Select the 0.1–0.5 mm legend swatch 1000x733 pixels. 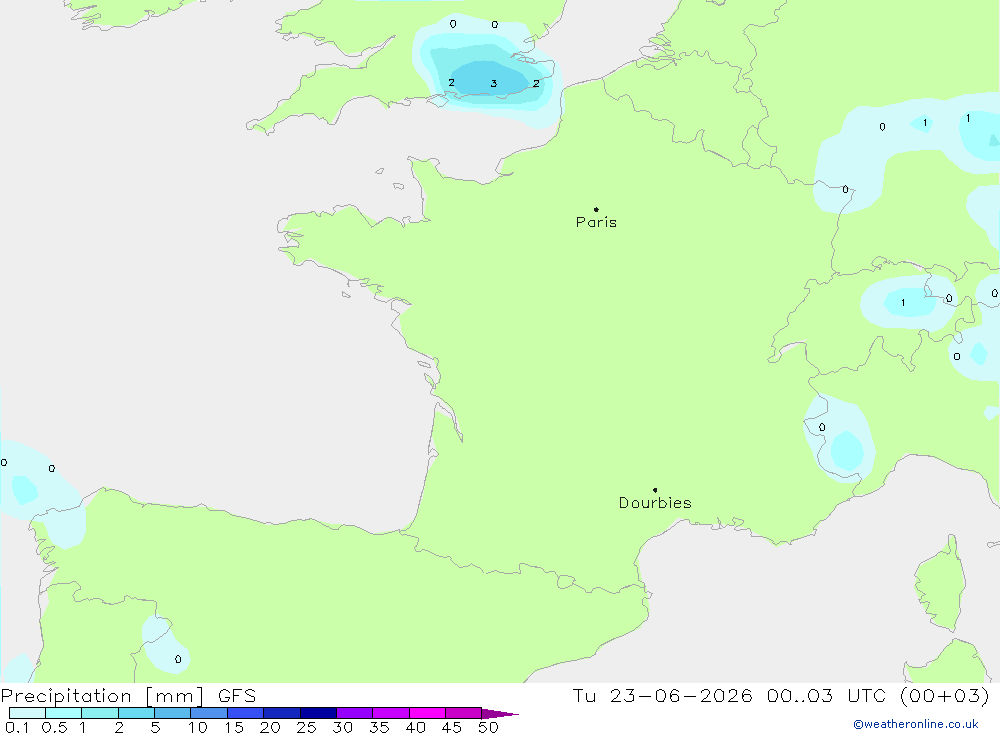[x=27, y=713]
